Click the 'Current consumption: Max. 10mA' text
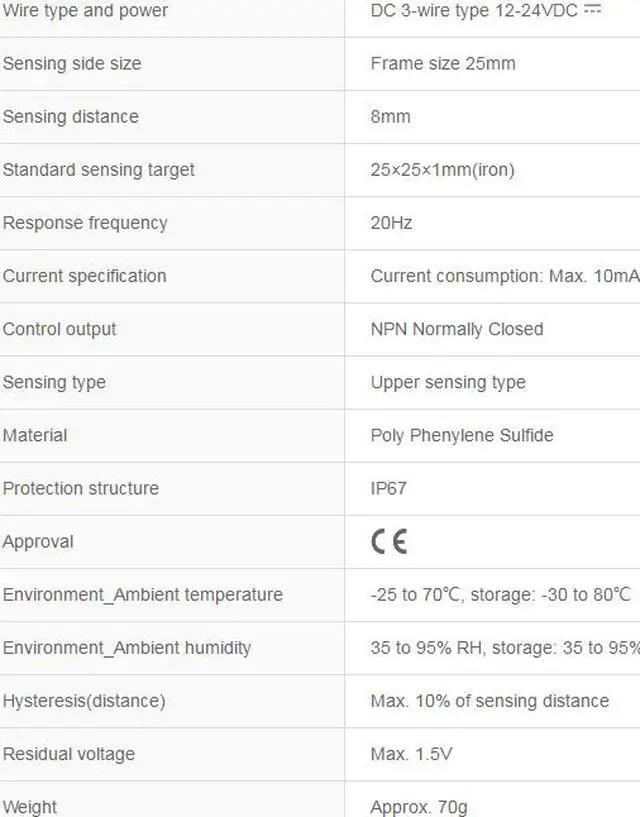This screenshot has width=640, height=817. click(504, 275)
